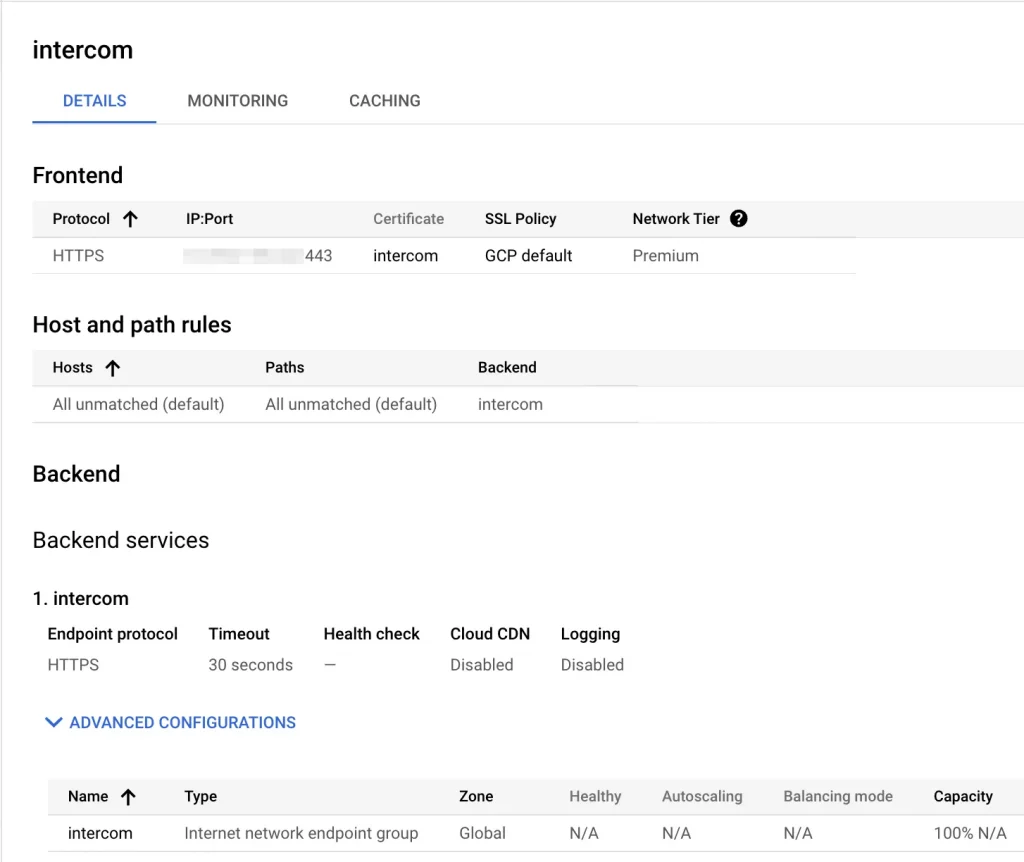This screenshot has height=862, width=1024.
Task: Click the Host and path rules heading
Action: [x=132, y=325]
